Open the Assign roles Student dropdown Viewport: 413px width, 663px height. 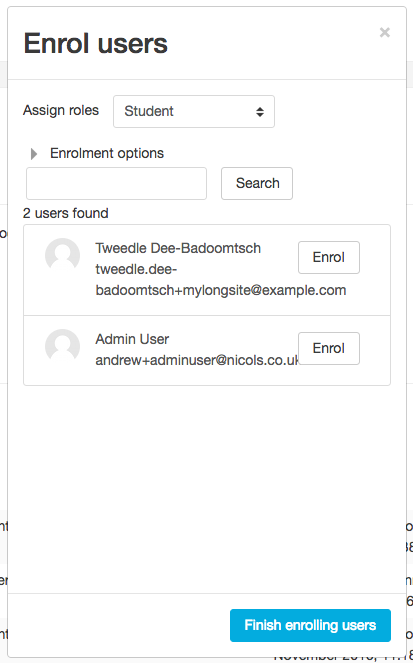[194, 111]
